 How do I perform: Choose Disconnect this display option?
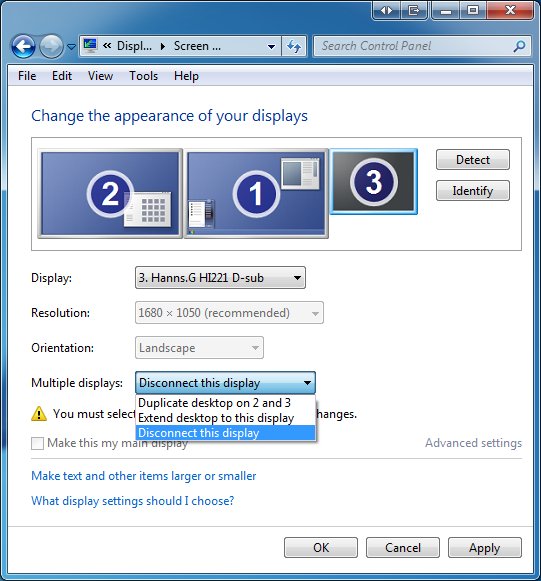click(226, 433)
